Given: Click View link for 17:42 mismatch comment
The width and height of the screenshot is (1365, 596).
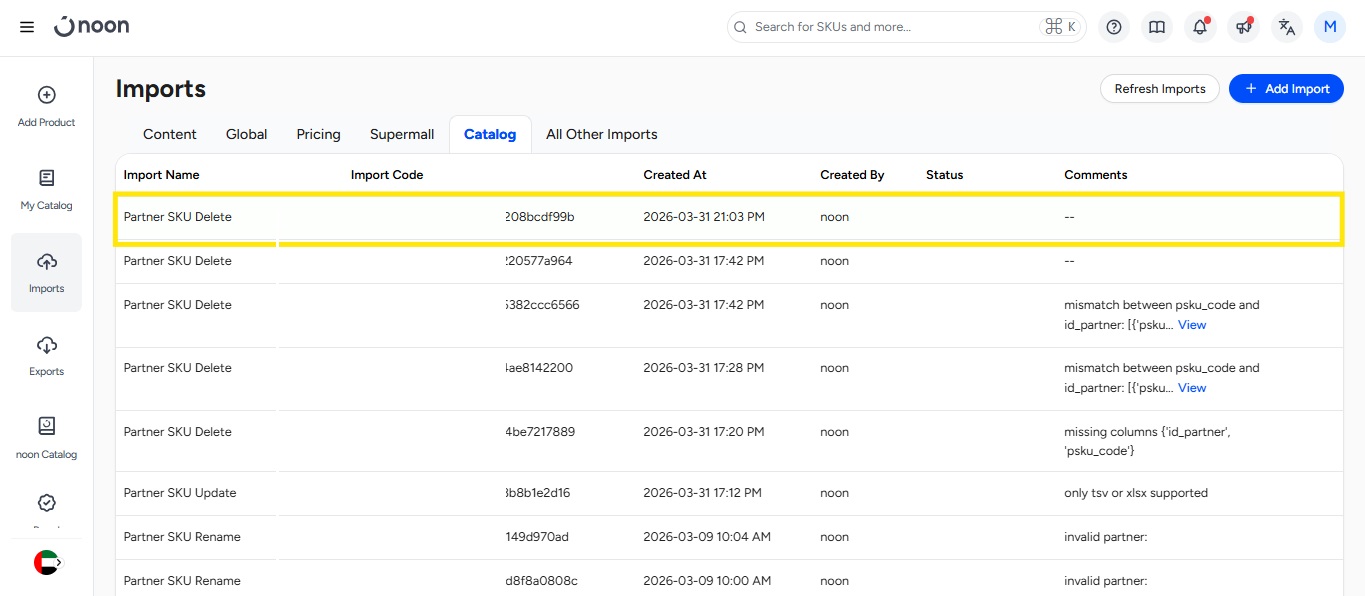Looking at the screenshot, I should click(1192, 325).
